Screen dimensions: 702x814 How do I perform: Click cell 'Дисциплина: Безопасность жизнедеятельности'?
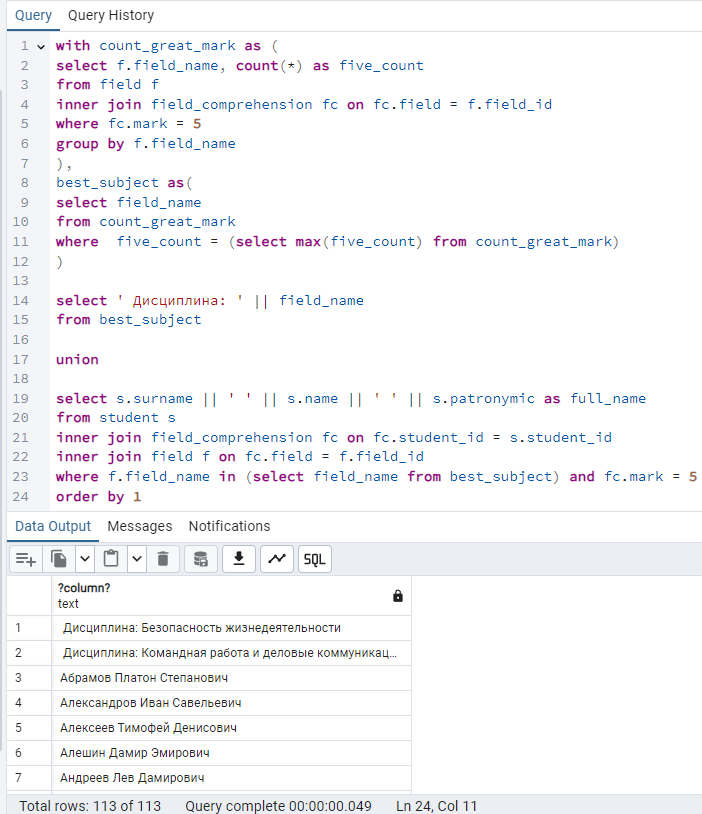coord(232,628)
